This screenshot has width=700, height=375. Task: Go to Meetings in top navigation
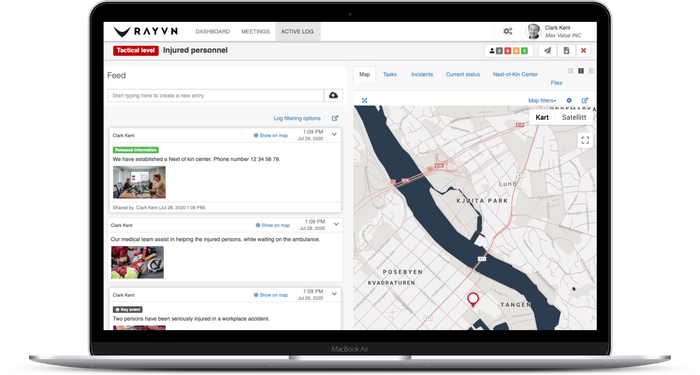[255, 32]
